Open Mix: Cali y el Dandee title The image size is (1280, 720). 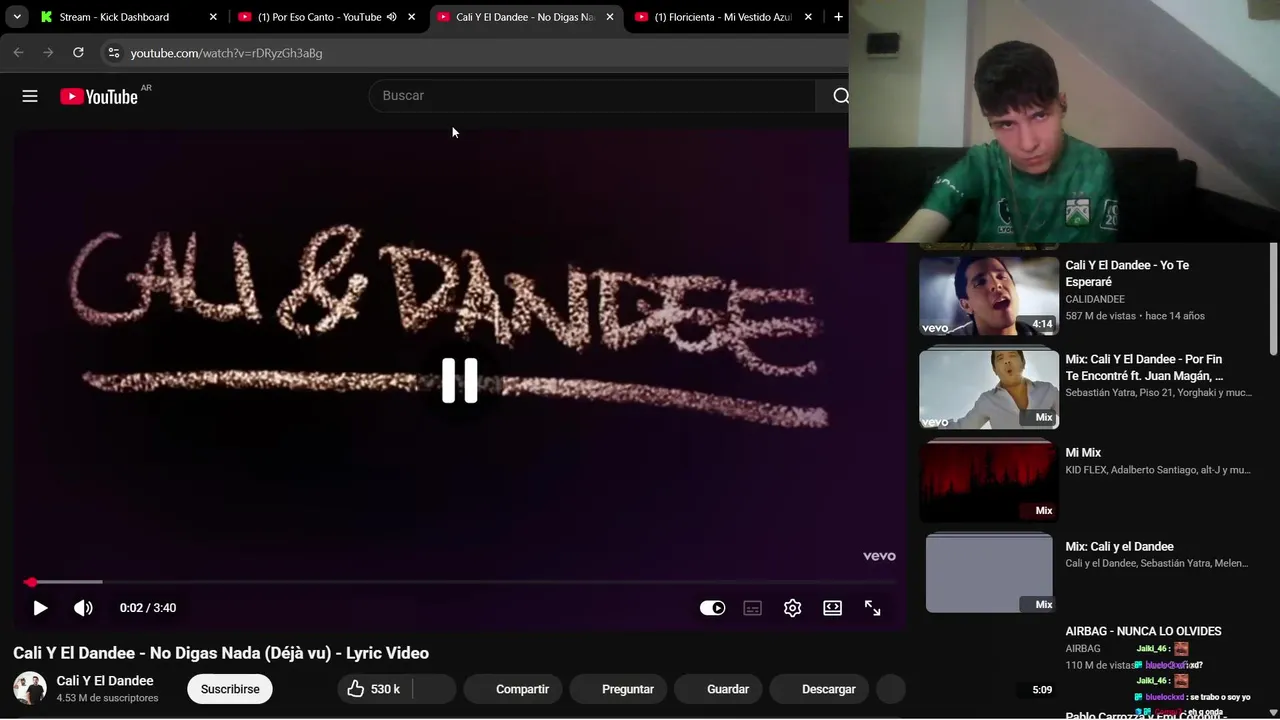point(1119,547)
